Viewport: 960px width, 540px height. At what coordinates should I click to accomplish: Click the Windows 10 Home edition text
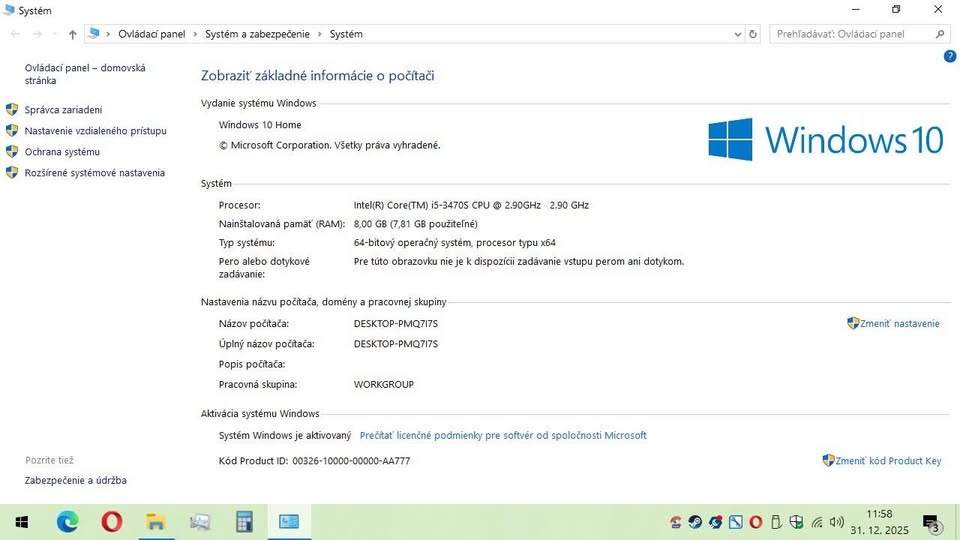pos(260,125)
